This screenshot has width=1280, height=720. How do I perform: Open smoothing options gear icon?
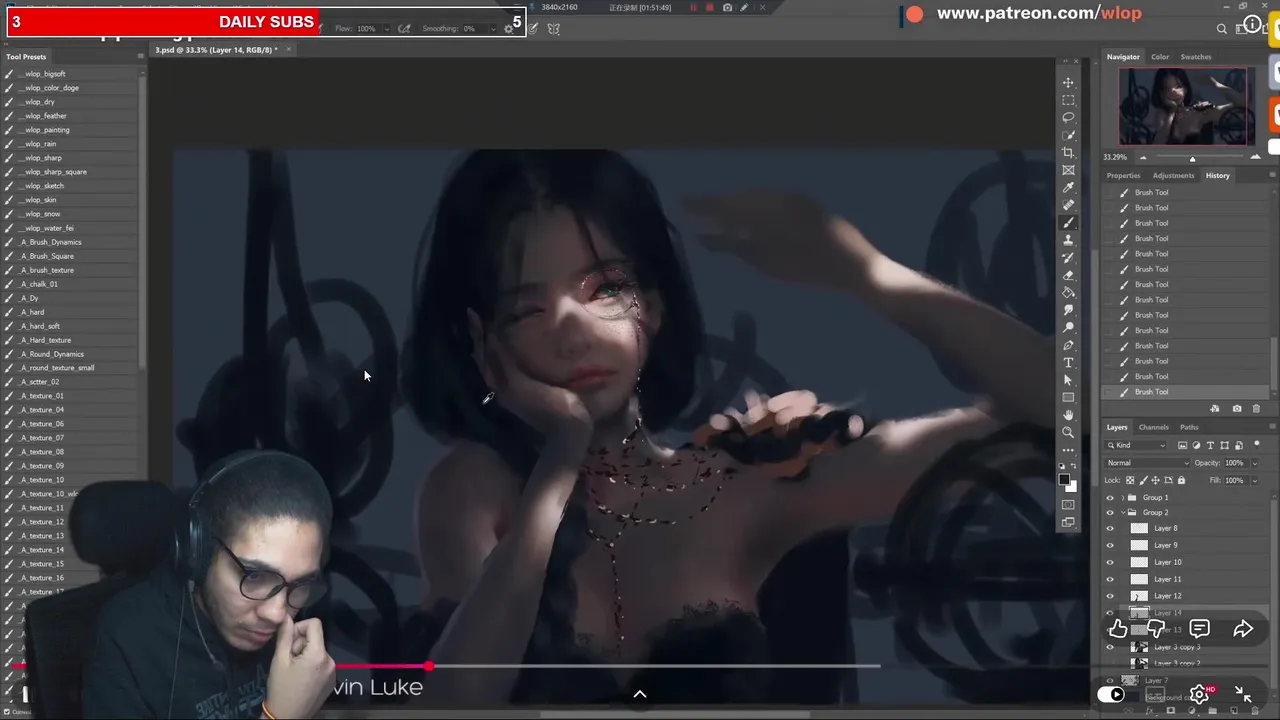pyautogui.click(x=508, y=29)
